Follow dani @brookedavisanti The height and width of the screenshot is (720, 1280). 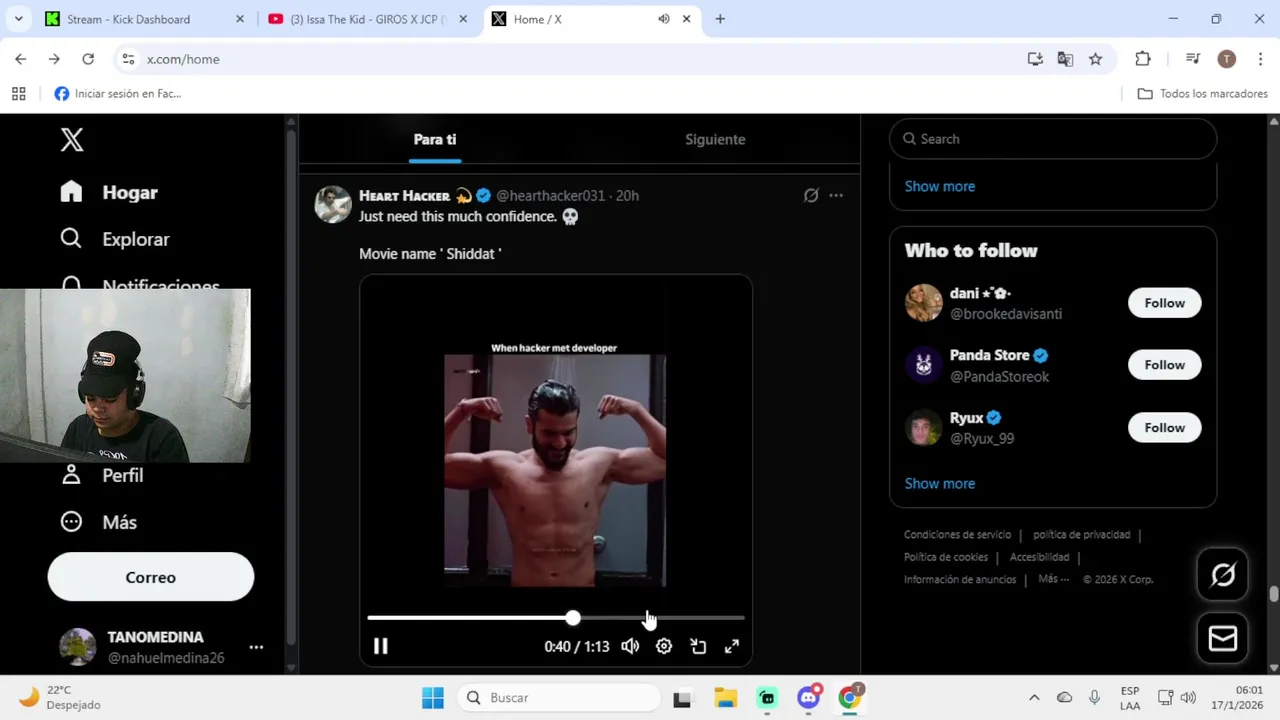[x=1165, y=303]
